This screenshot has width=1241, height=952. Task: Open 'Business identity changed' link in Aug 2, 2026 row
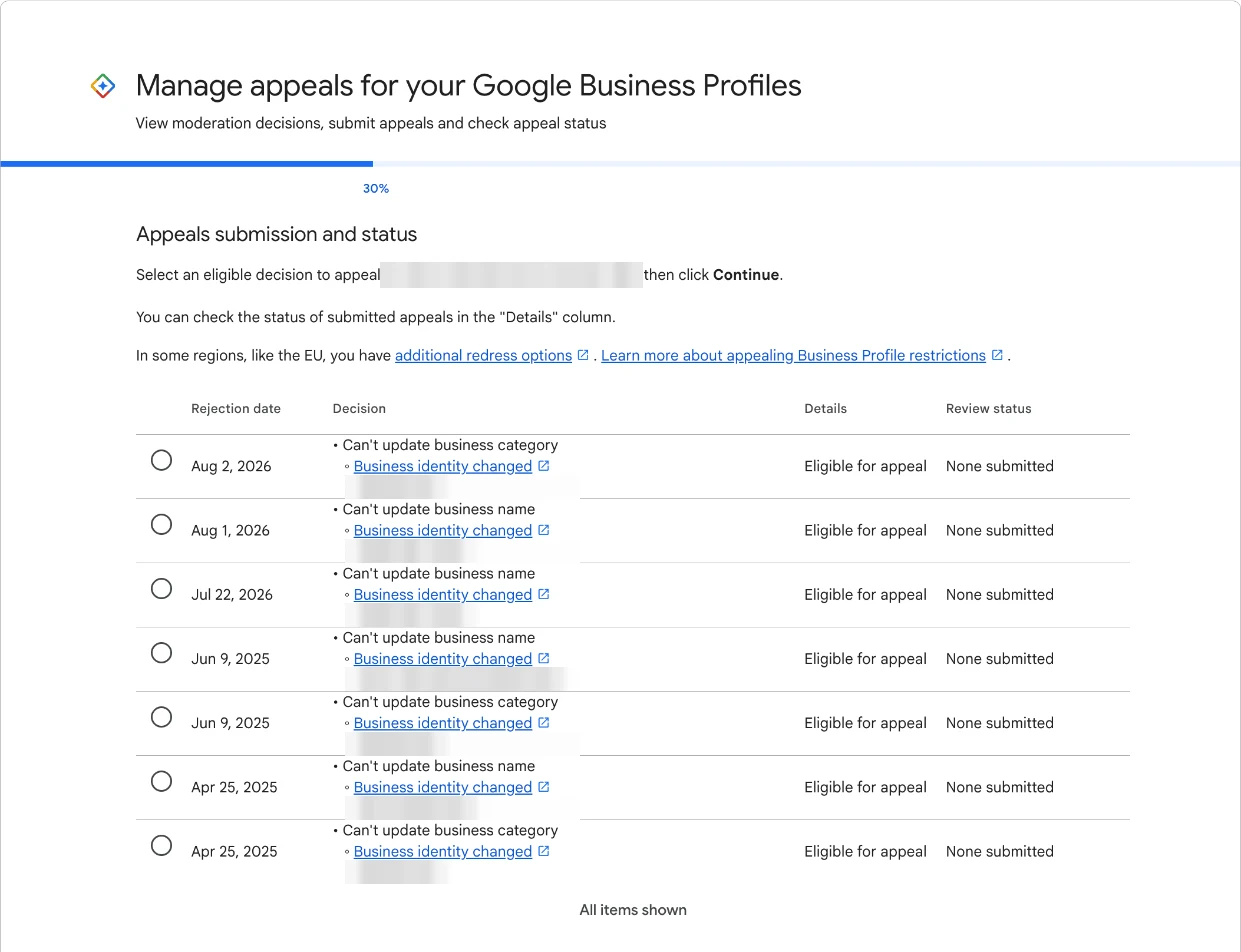click(443, 466)
